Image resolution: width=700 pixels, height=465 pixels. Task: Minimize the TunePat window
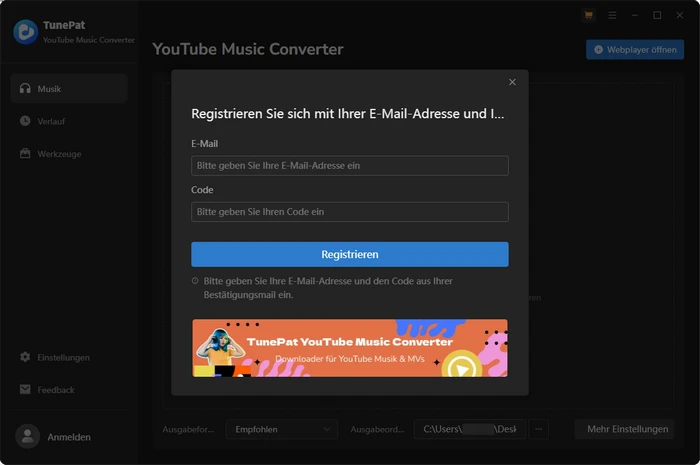coord(635,15)
